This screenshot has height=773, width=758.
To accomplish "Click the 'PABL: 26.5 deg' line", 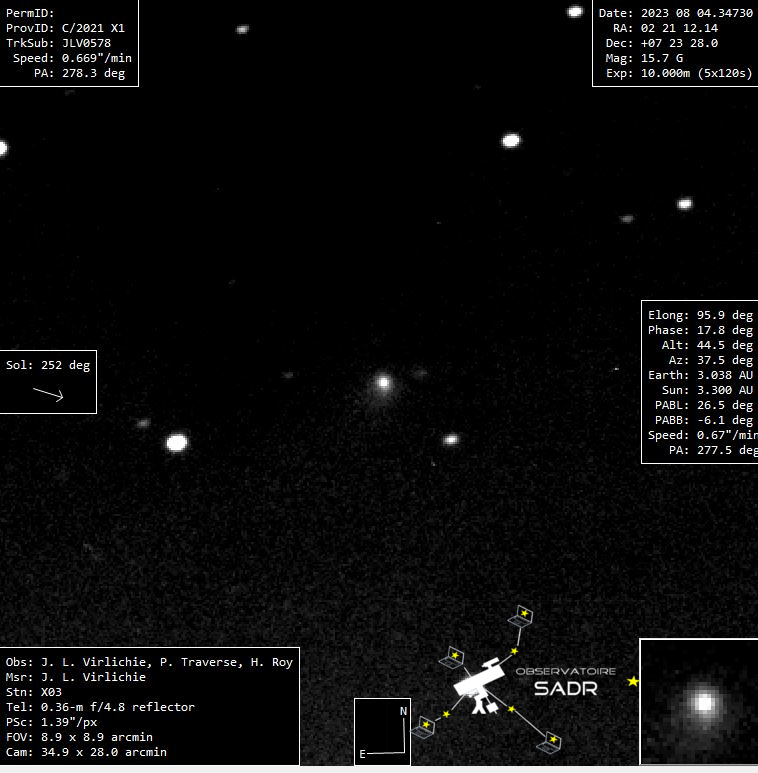I will pyautogui.click(x=704, y=405).
